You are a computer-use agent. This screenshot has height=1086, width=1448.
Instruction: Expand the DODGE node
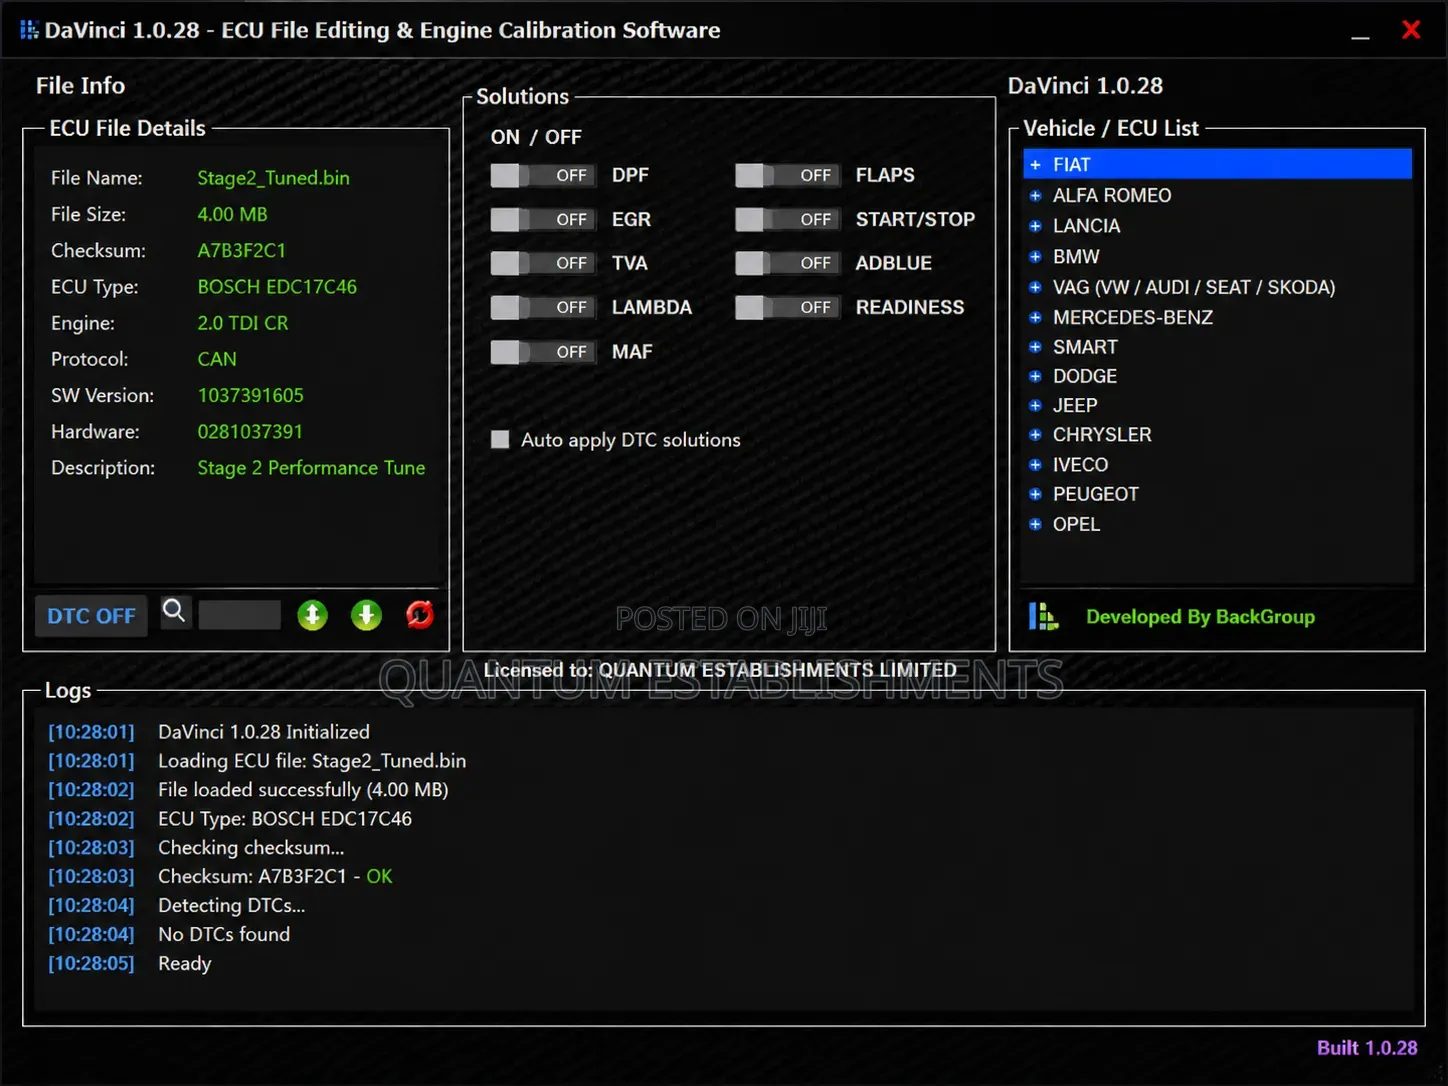[1036, 376]
